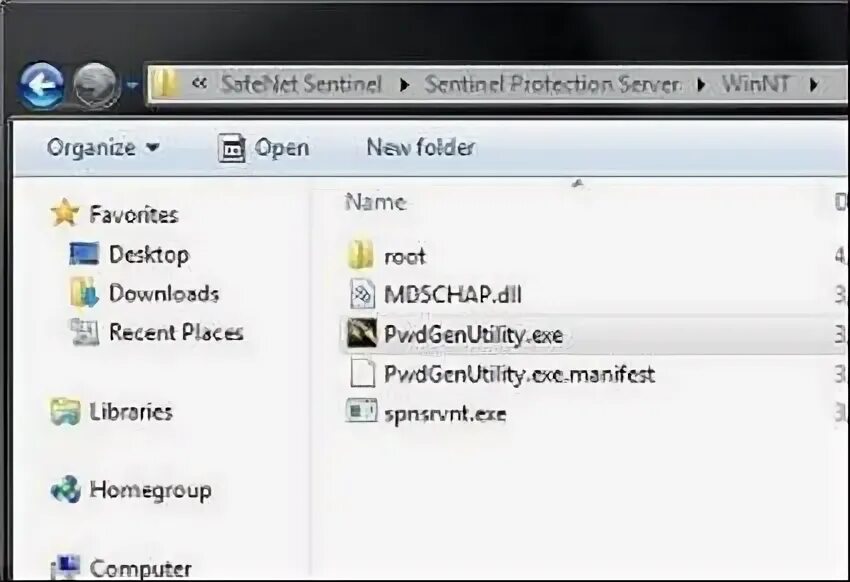
Task: Expand hidden path chevrons in address bar
Action: [x=199, y=83]
